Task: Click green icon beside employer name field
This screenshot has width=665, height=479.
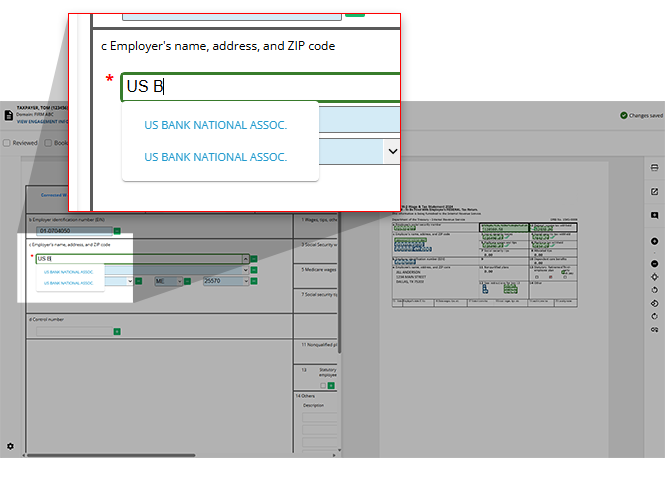Action: pyautogui.click(x=254, y=259)
